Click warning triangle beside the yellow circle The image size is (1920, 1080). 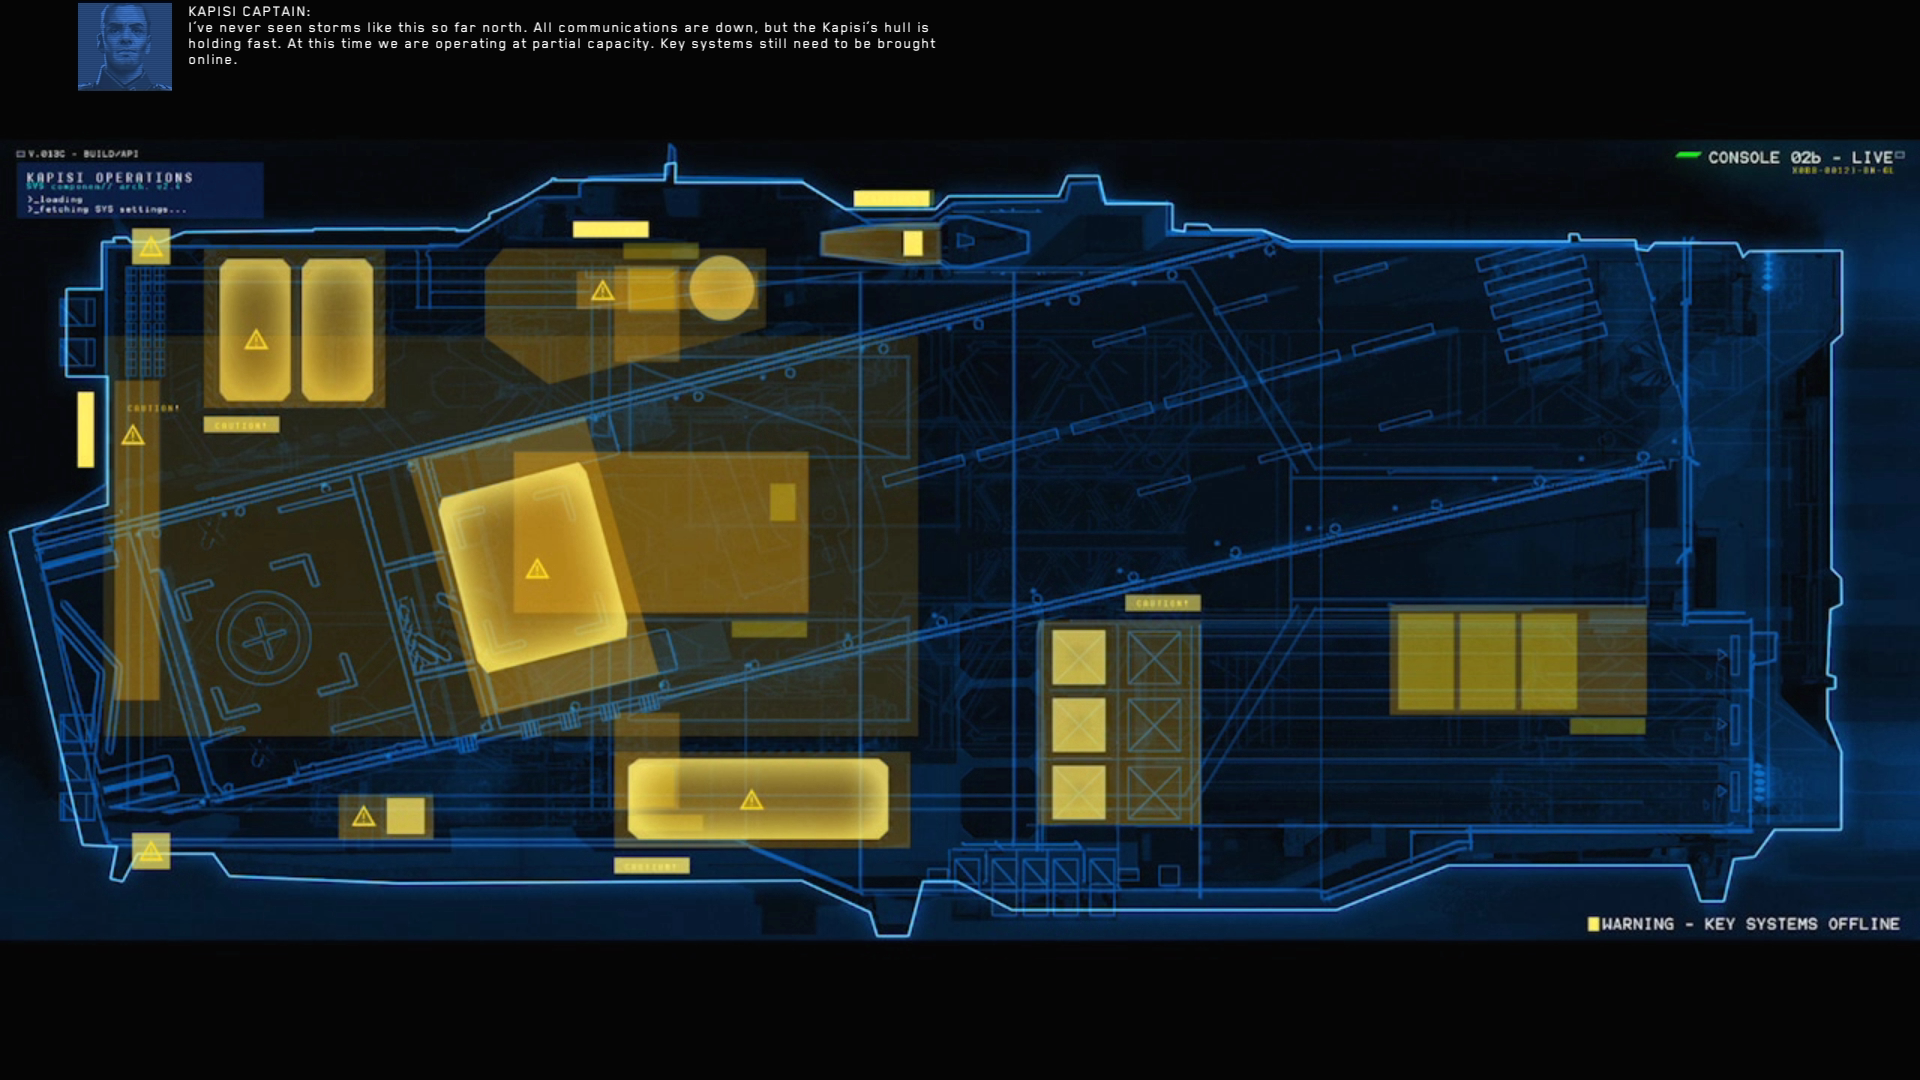602,291
